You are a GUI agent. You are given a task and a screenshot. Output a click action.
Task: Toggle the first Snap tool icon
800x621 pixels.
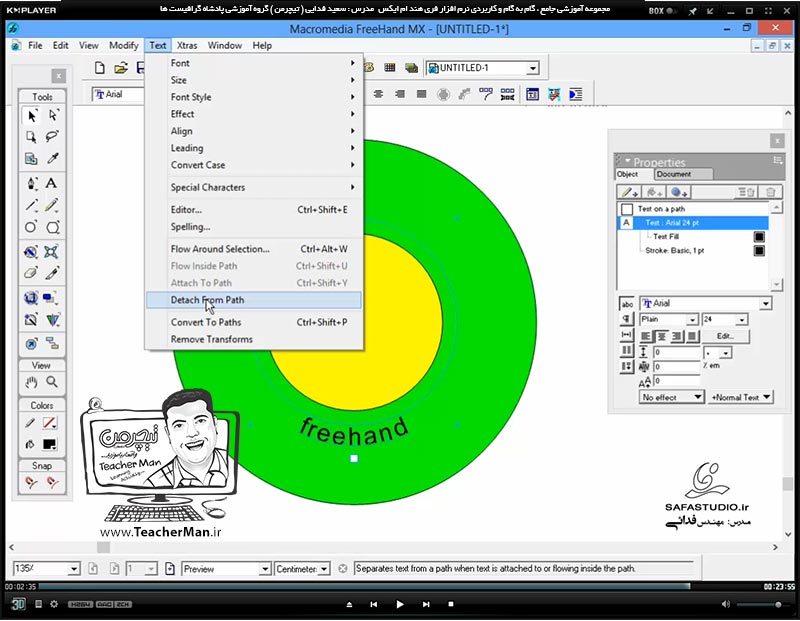pyautogui.click(x=31, y=482)
